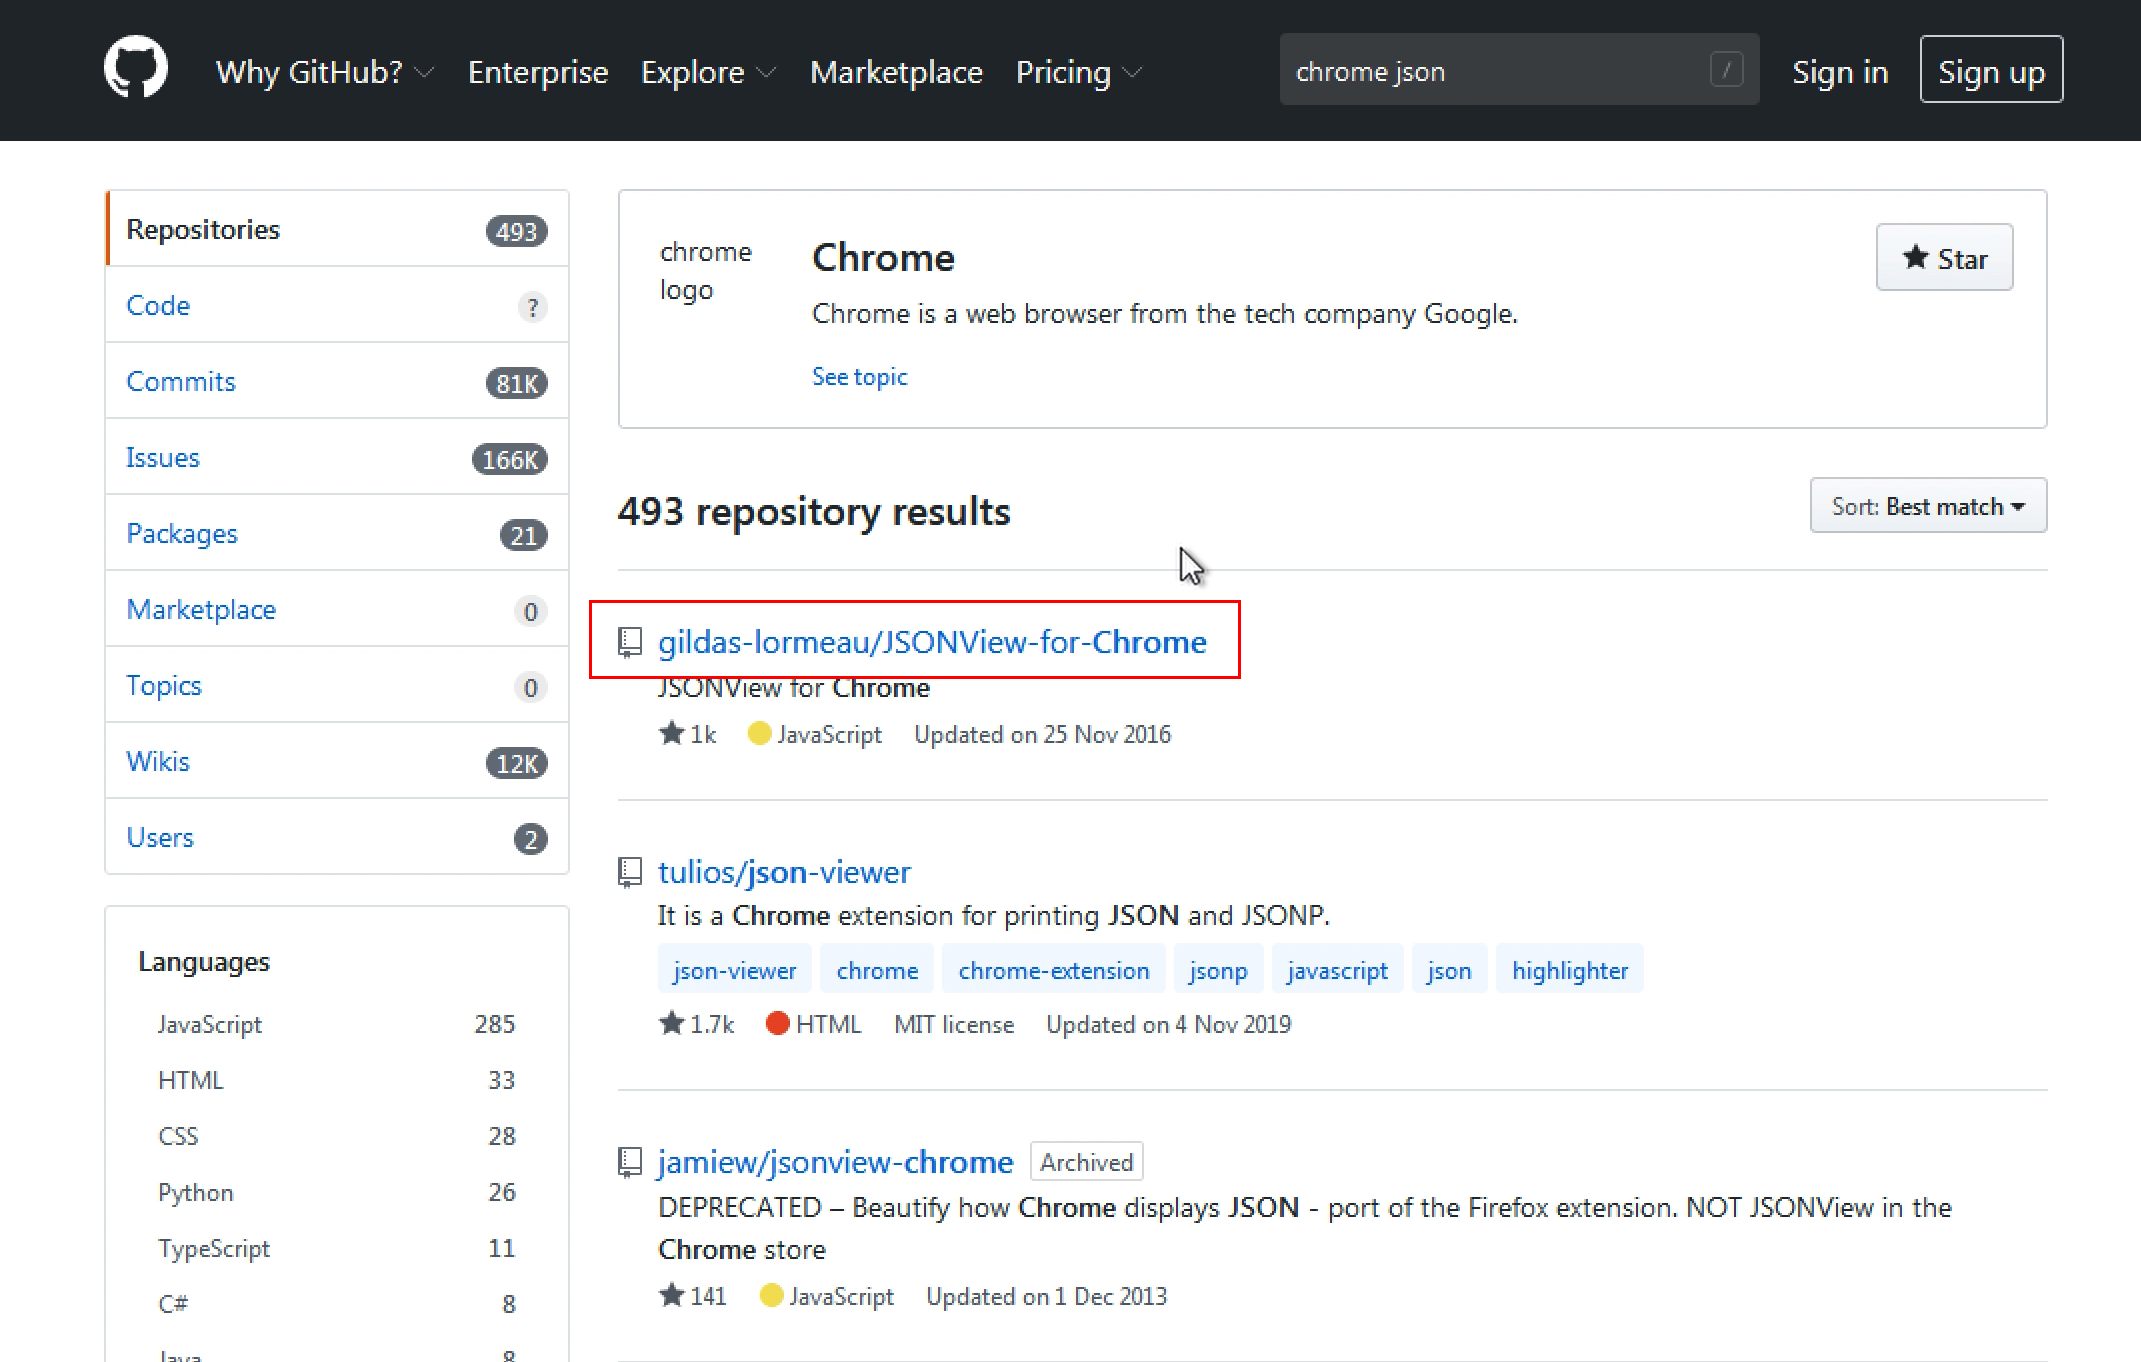The image size is (2141, 1362).
Task: Open the Sort: Best match dropdown
Action: pos(1928,506)
